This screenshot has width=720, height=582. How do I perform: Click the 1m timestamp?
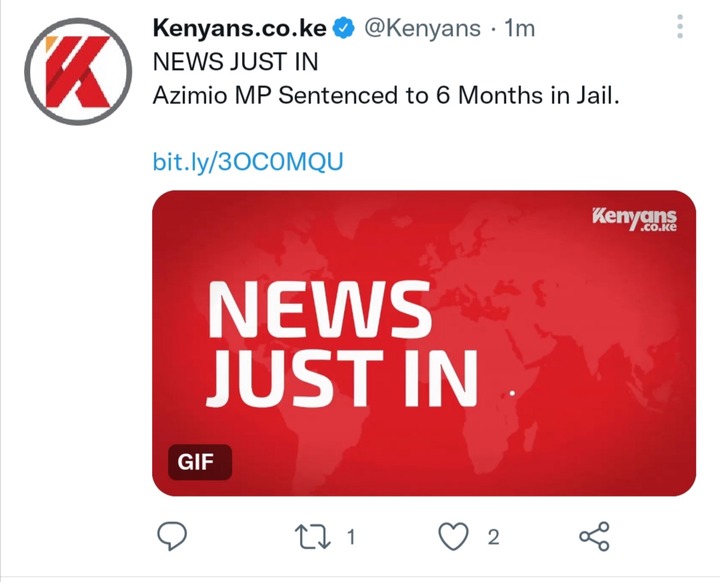point(519,28)
